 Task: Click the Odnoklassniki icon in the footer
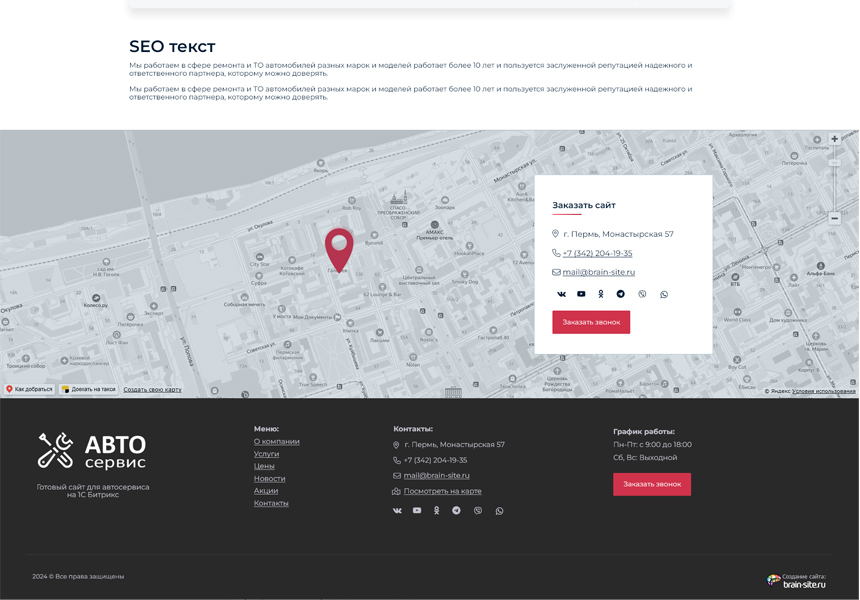click(x=436, y=510)
